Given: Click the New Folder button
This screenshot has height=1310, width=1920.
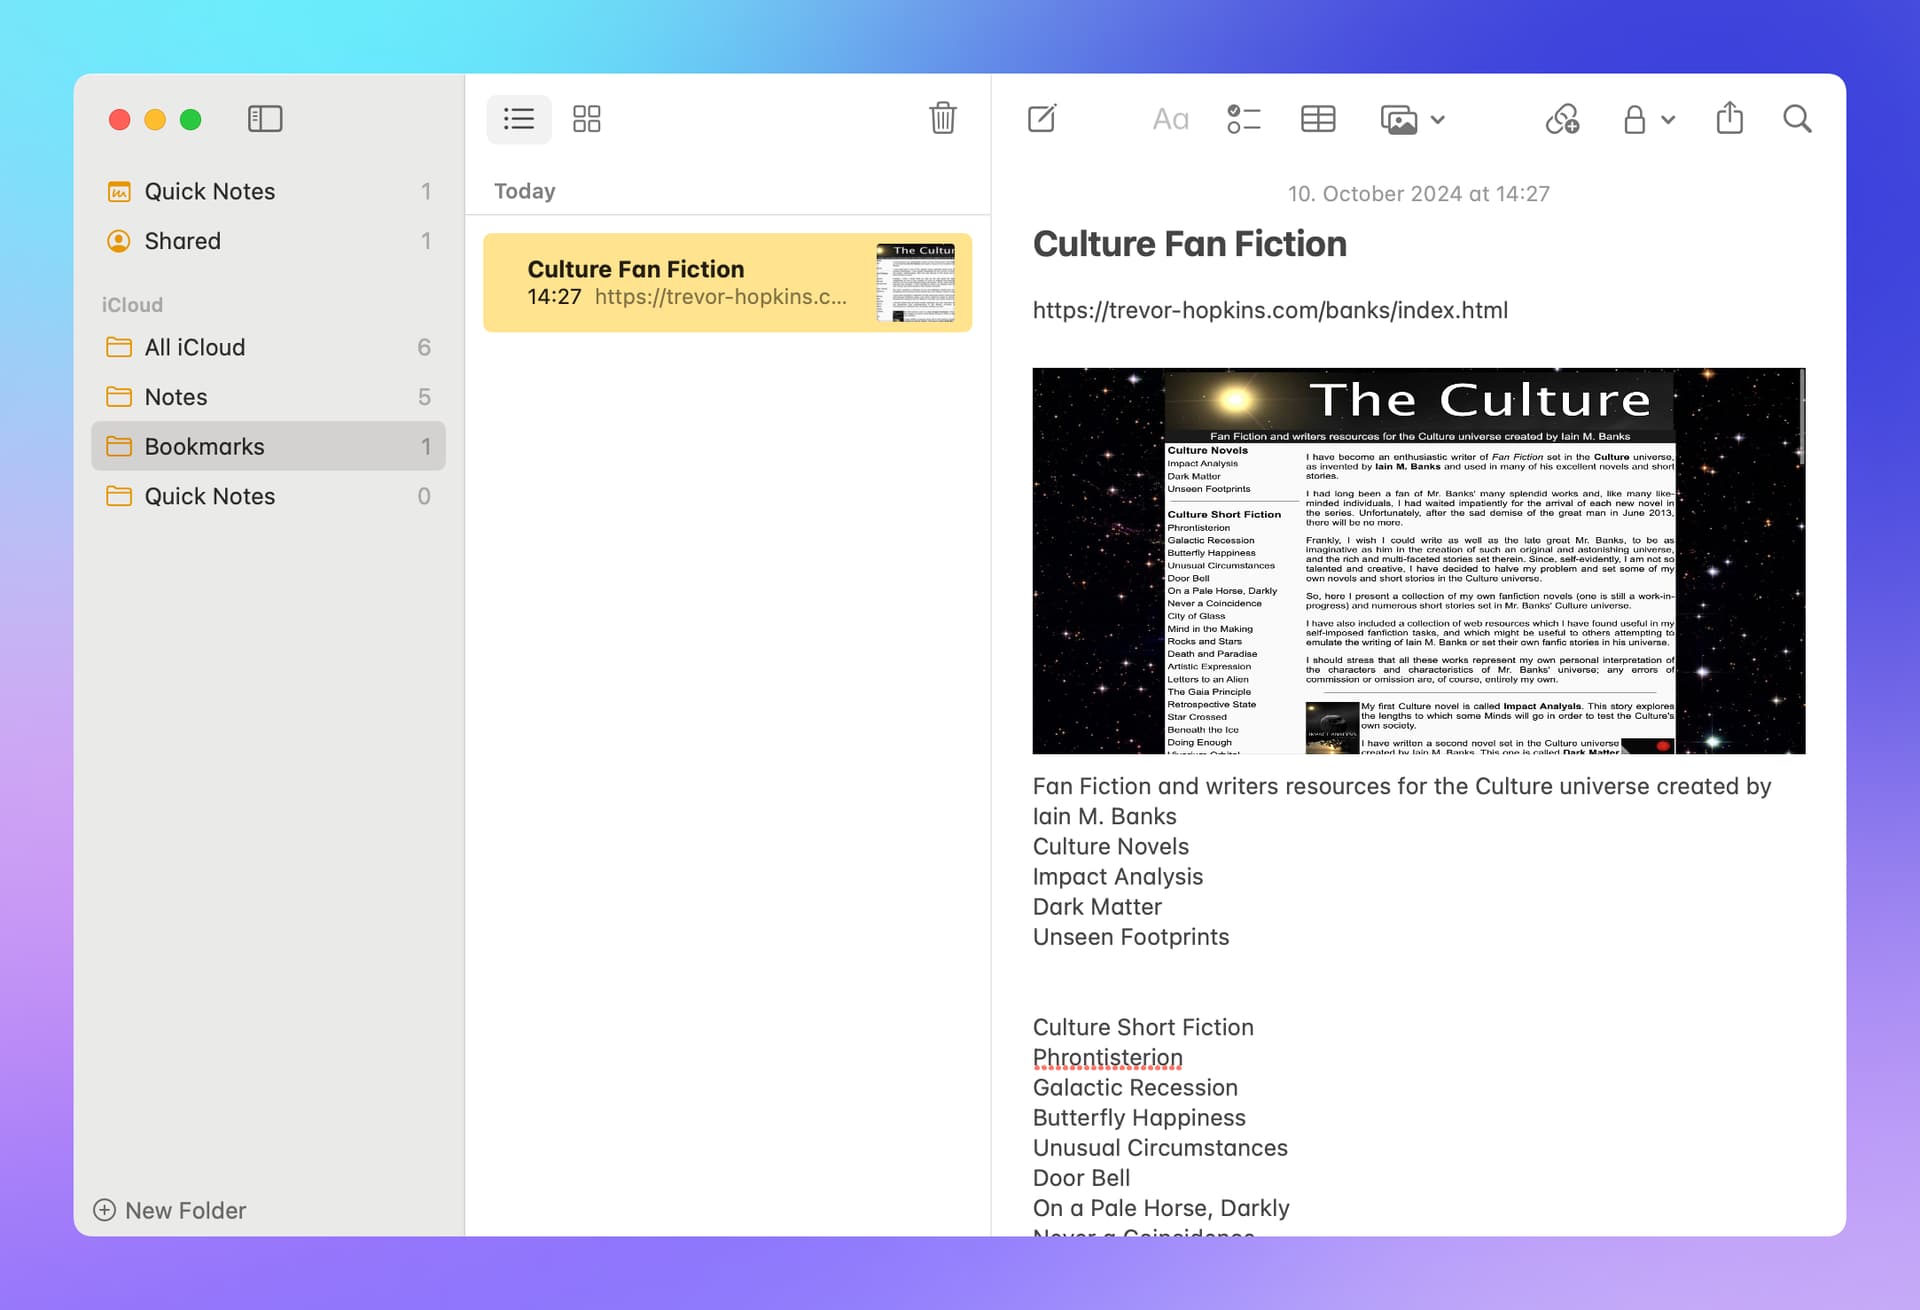Looking at the screenshot, I should (170, 1210).
